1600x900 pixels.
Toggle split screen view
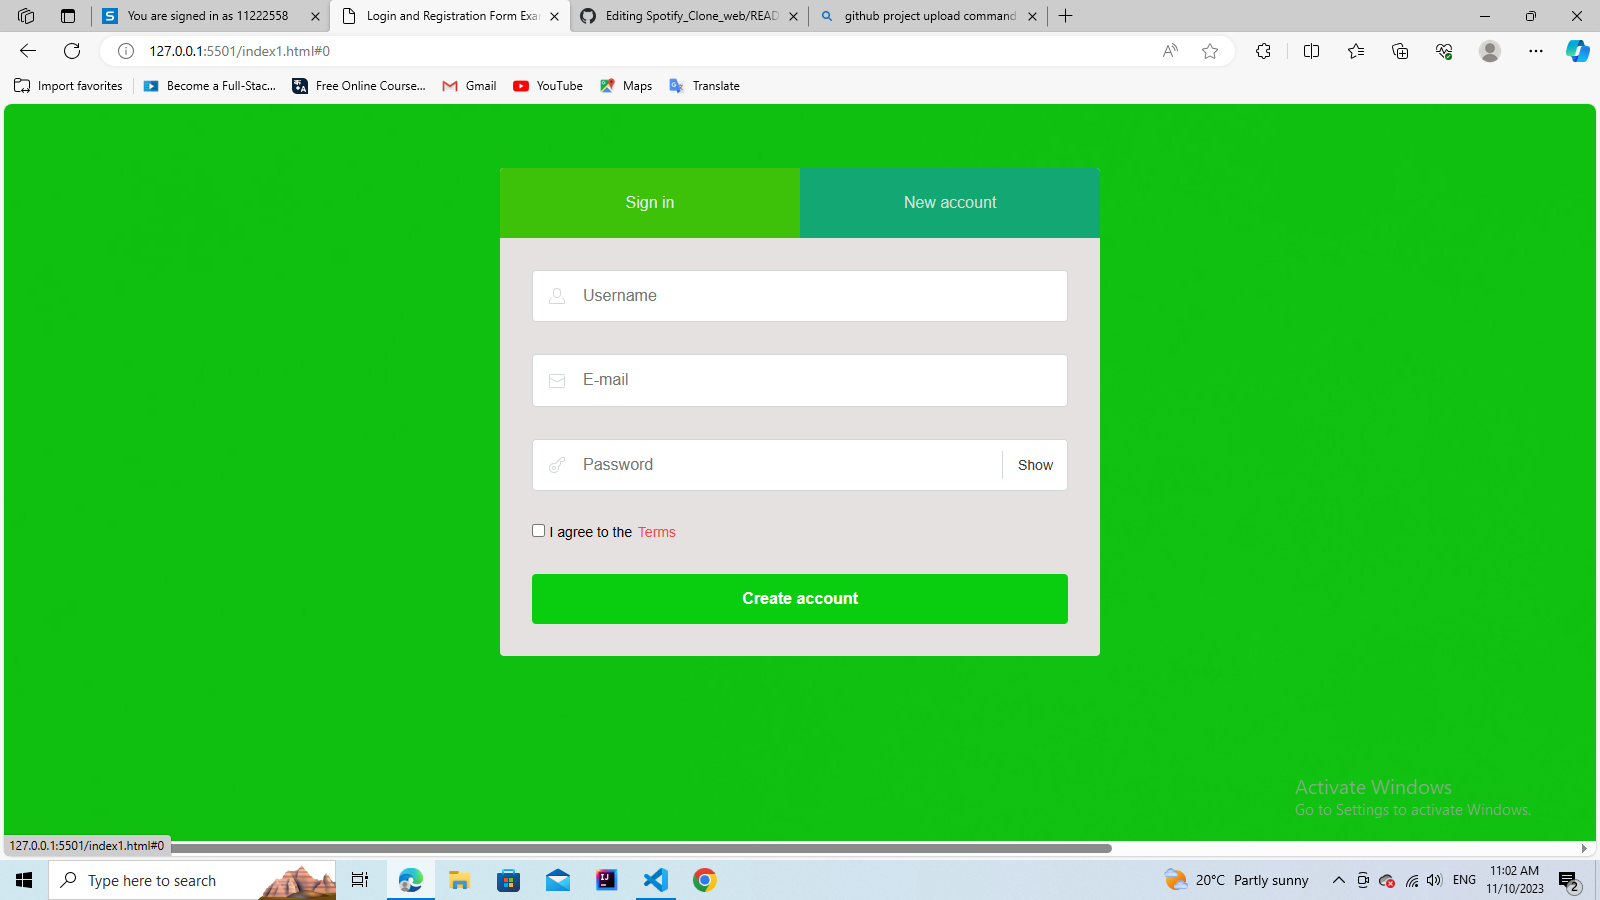click(x=1311, y=51)
